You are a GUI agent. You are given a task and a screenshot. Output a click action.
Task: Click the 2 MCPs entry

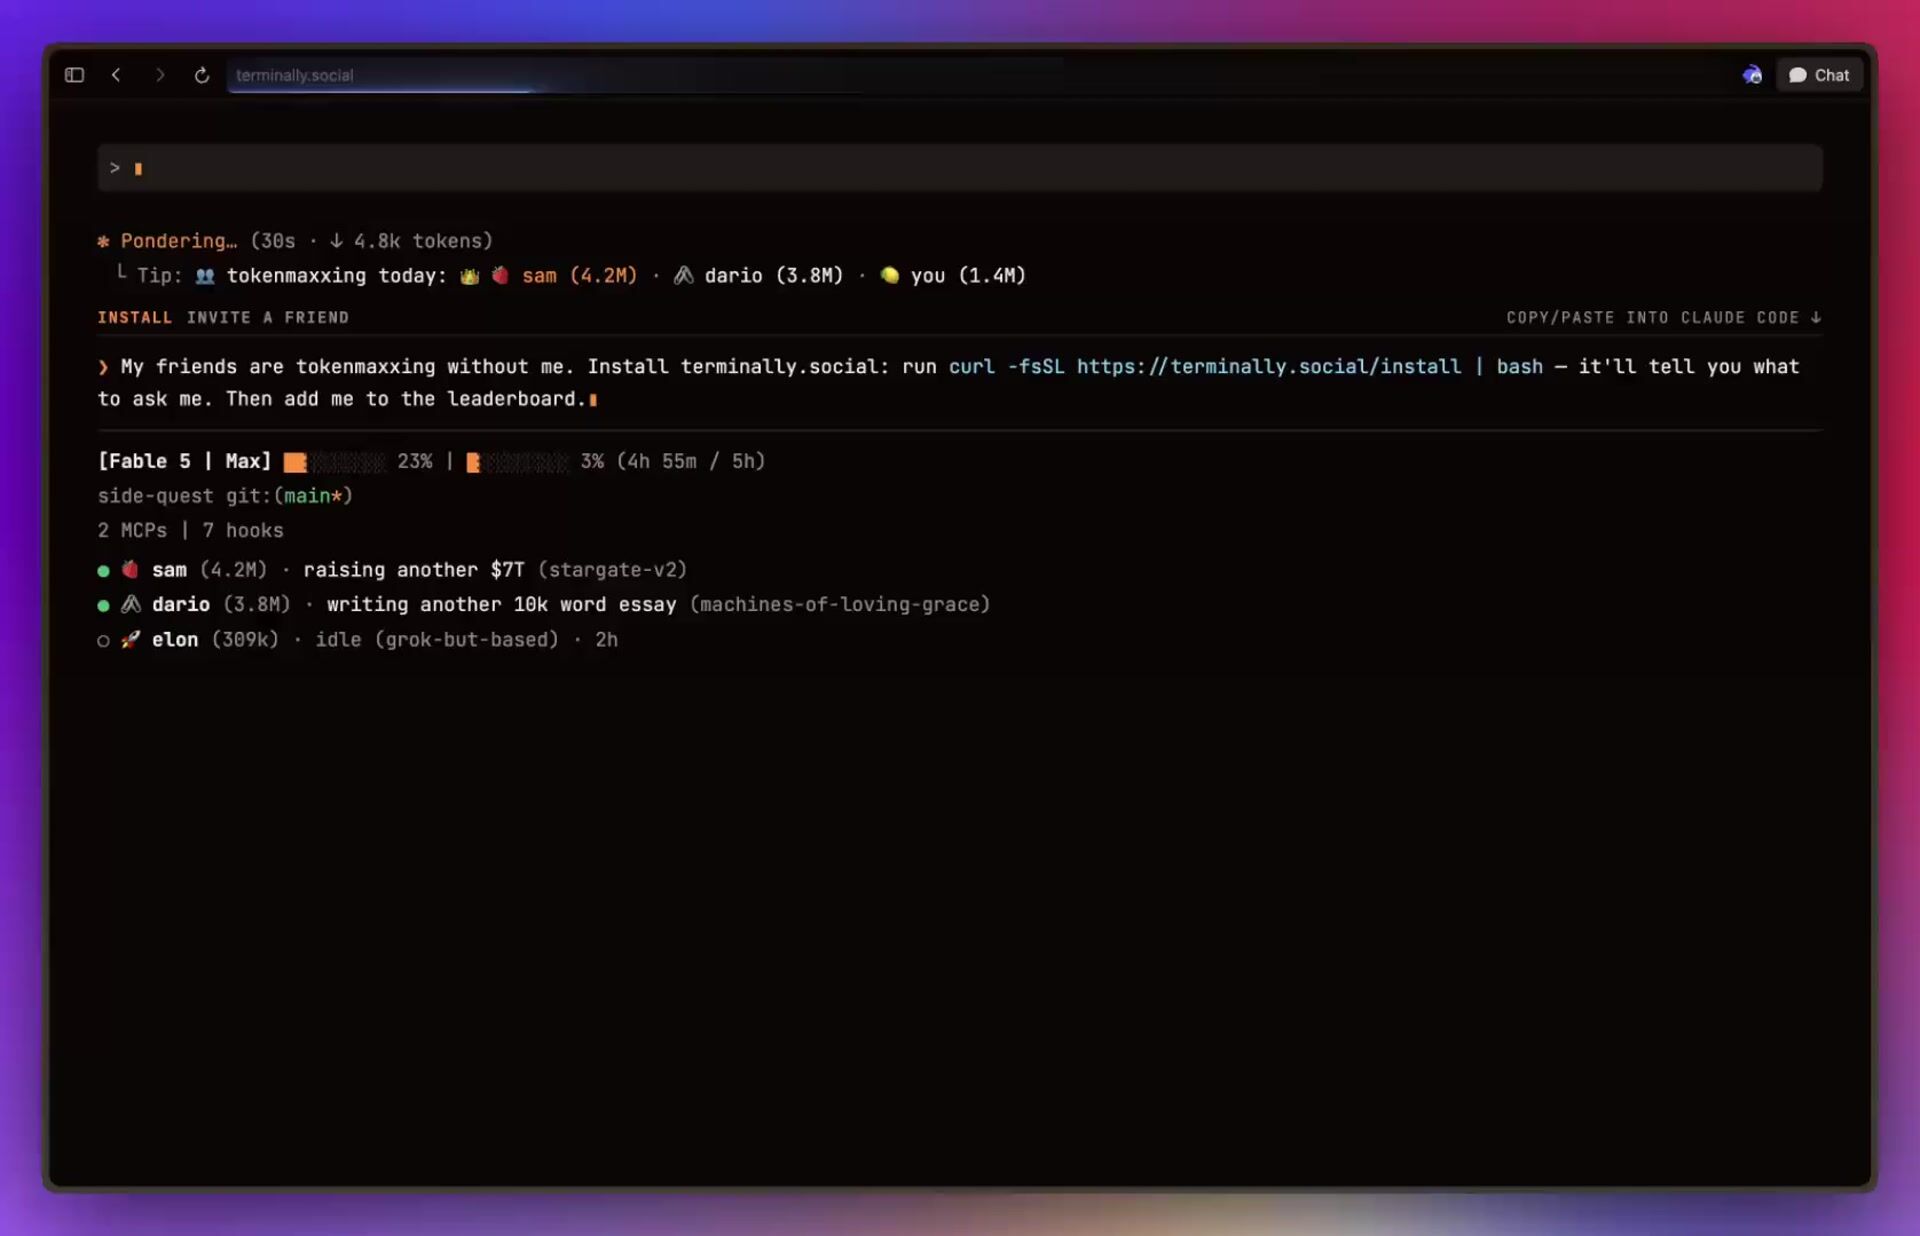point(132,531)
